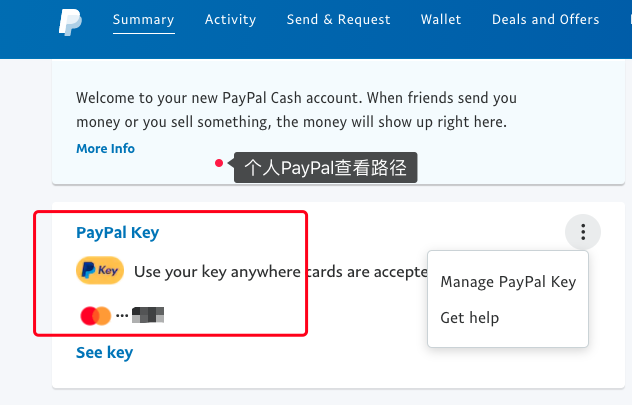632x405 pixels.
Task: Switch to the Summary tab
Action: 143,20
